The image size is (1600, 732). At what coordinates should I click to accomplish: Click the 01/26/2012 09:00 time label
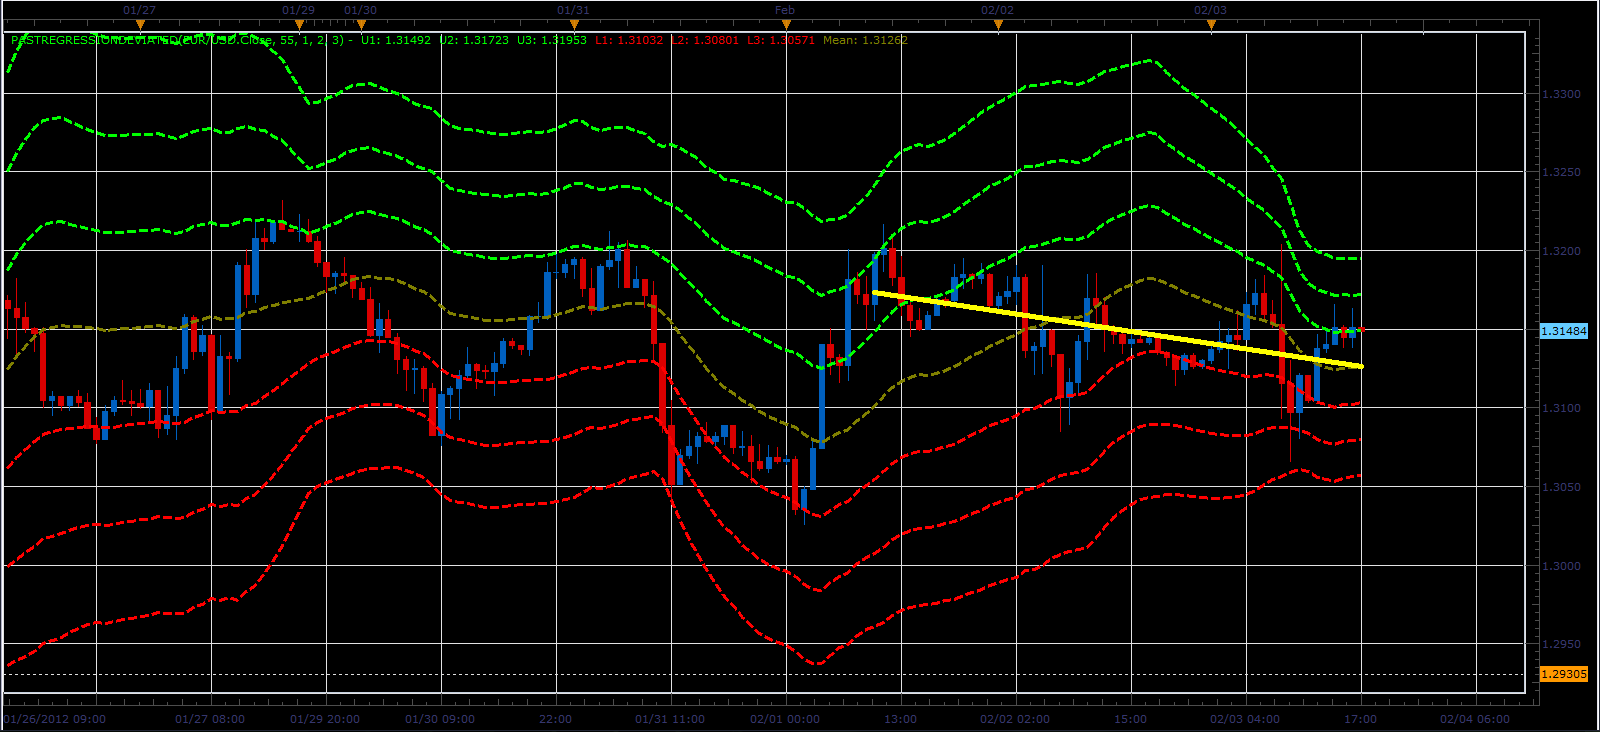[54, 718]
